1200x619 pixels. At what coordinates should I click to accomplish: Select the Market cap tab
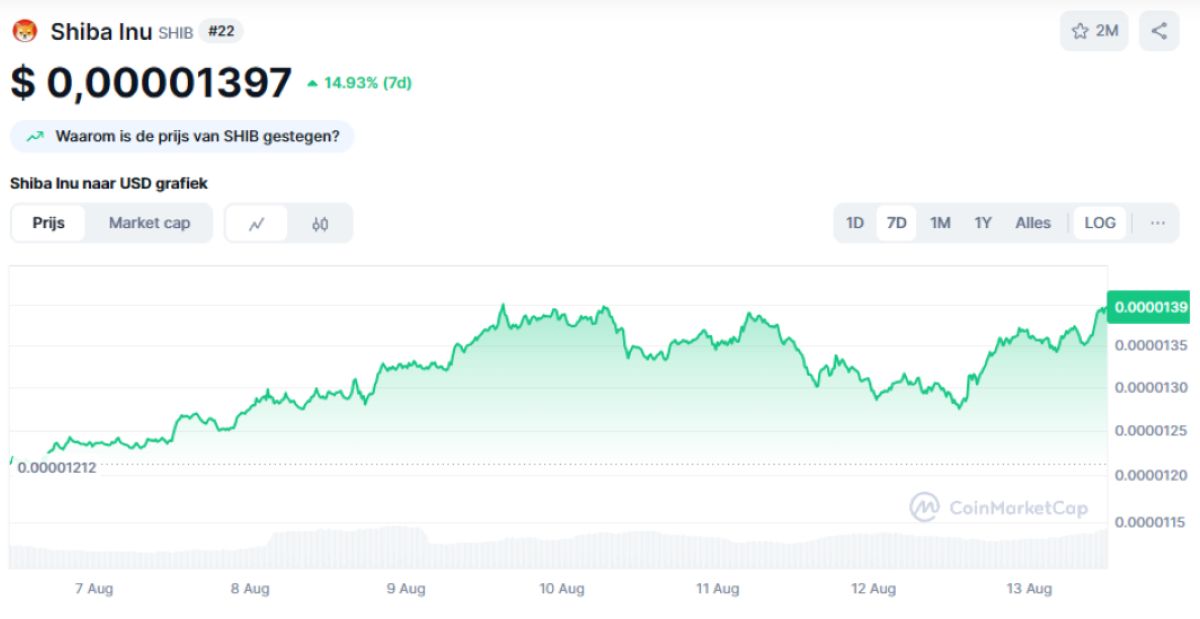(149, 223)
